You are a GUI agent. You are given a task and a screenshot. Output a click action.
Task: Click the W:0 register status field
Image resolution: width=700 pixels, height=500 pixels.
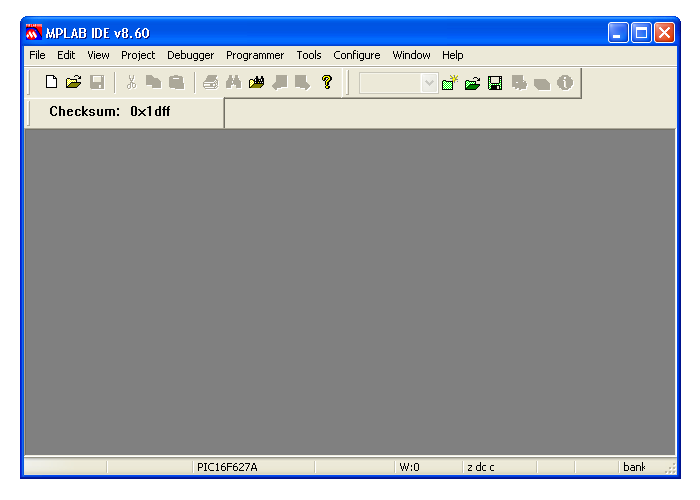click(409, 467)
